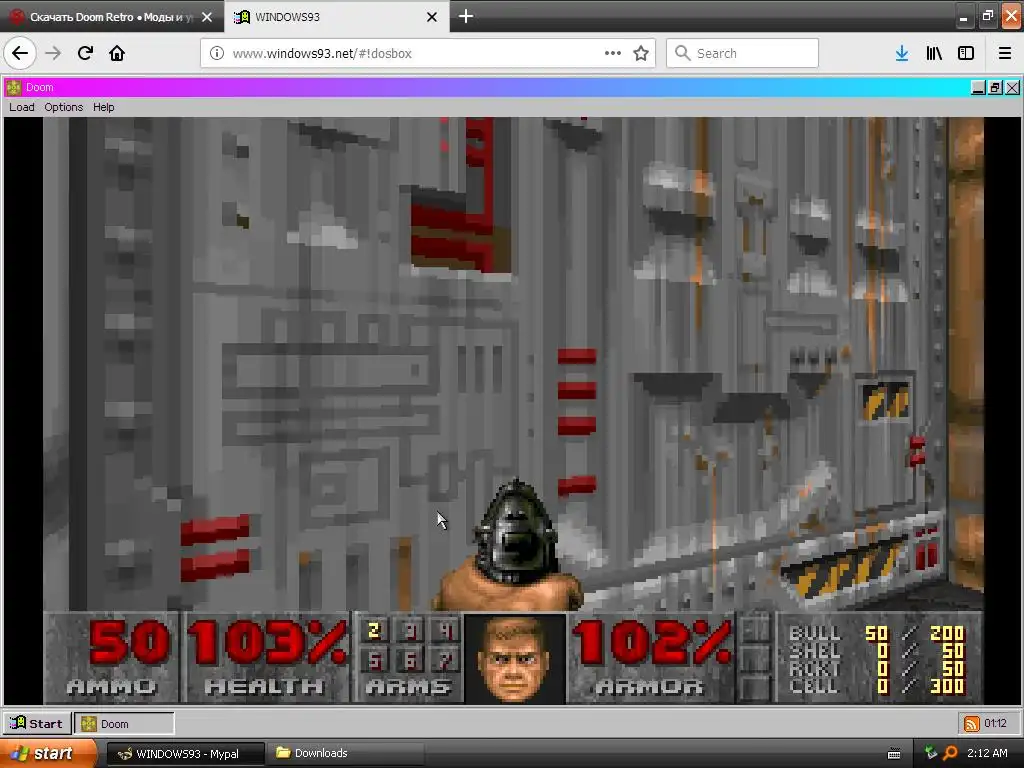The image size is (1024, 768).
Task: Open the Windows XP start button
Action: pos(47,753)
